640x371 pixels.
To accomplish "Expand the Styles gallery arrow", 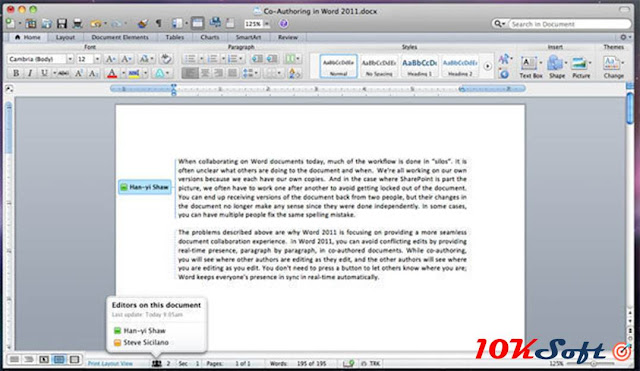I will click(x=487, y=66).
